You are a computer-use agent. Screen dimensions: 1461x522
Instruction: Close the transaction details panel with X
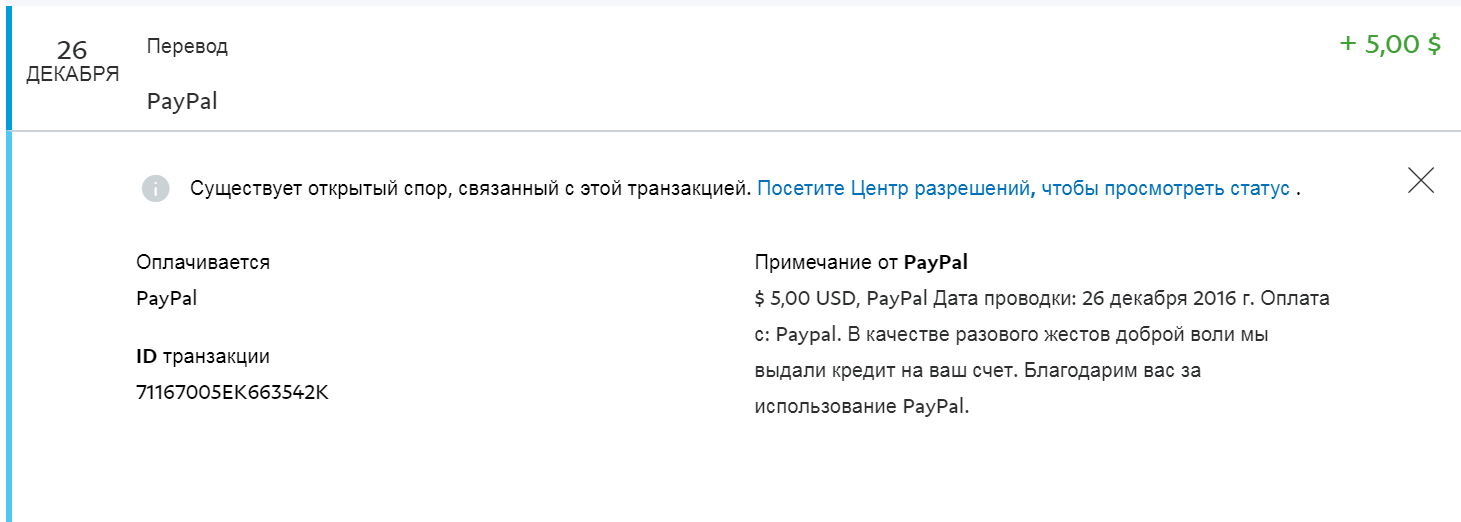(1420, 180)
